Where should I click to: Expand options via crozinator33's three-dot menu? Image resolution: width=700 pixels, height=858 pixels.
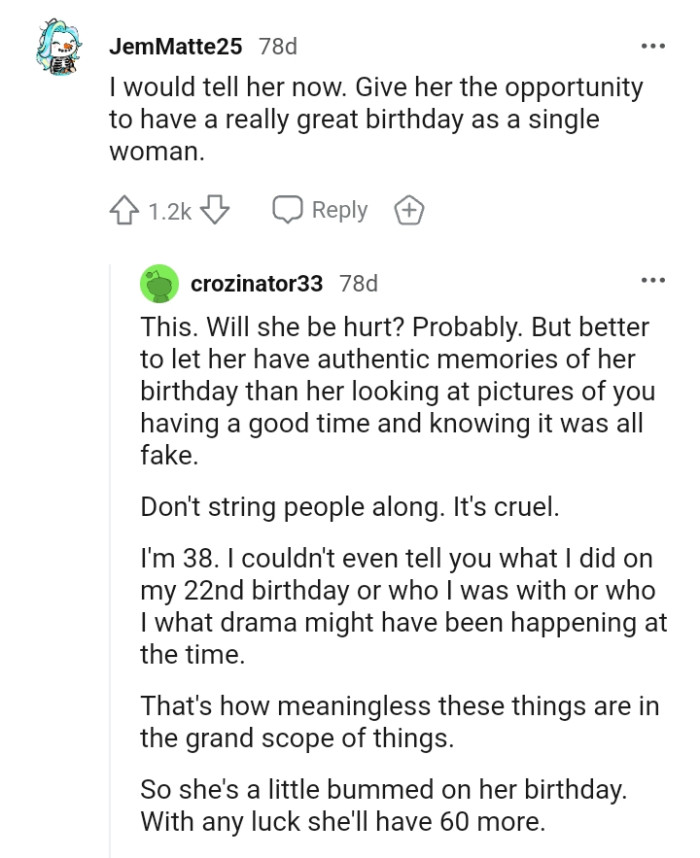point(654,281)
